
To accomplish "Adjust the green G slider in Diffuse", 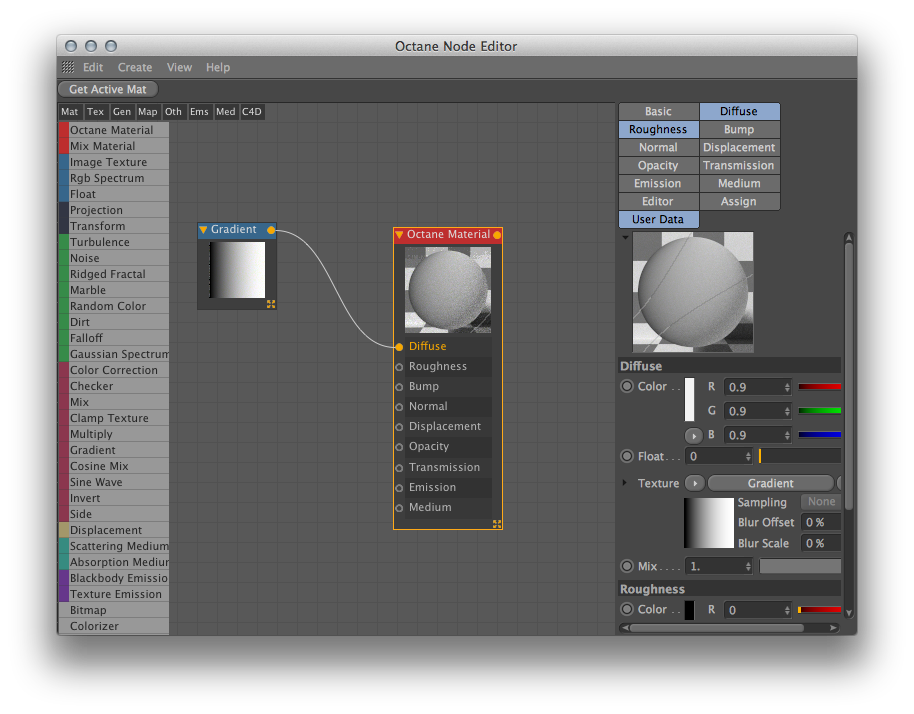I will (x=819, y=411).
